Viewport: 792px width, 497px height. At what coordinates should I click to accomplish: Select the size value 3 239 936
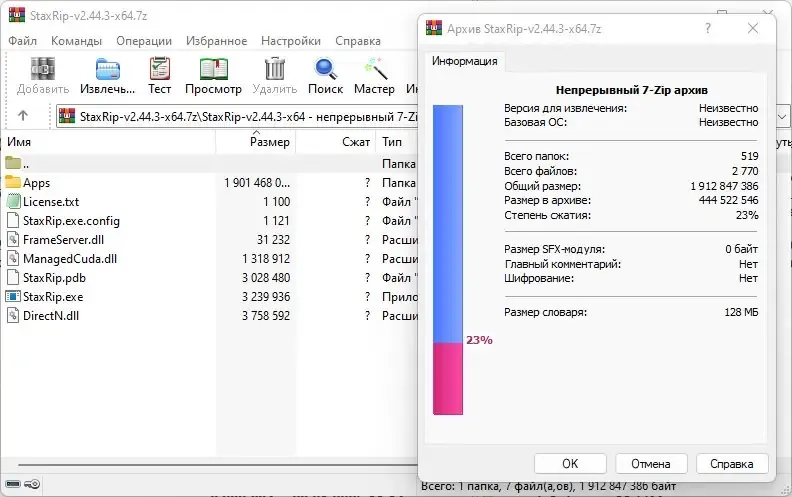coord(266,296)
